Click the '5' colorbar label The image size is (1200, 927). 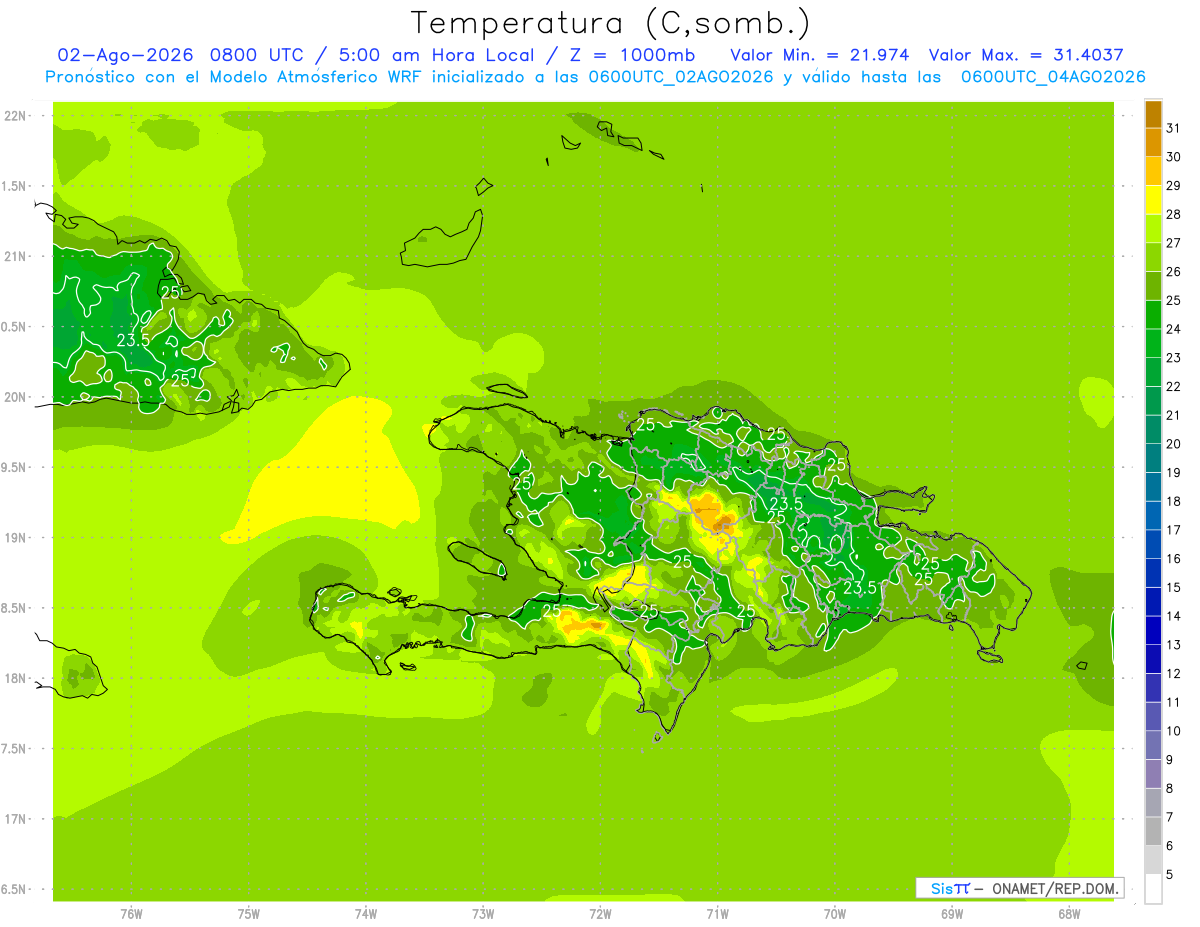1169,875
